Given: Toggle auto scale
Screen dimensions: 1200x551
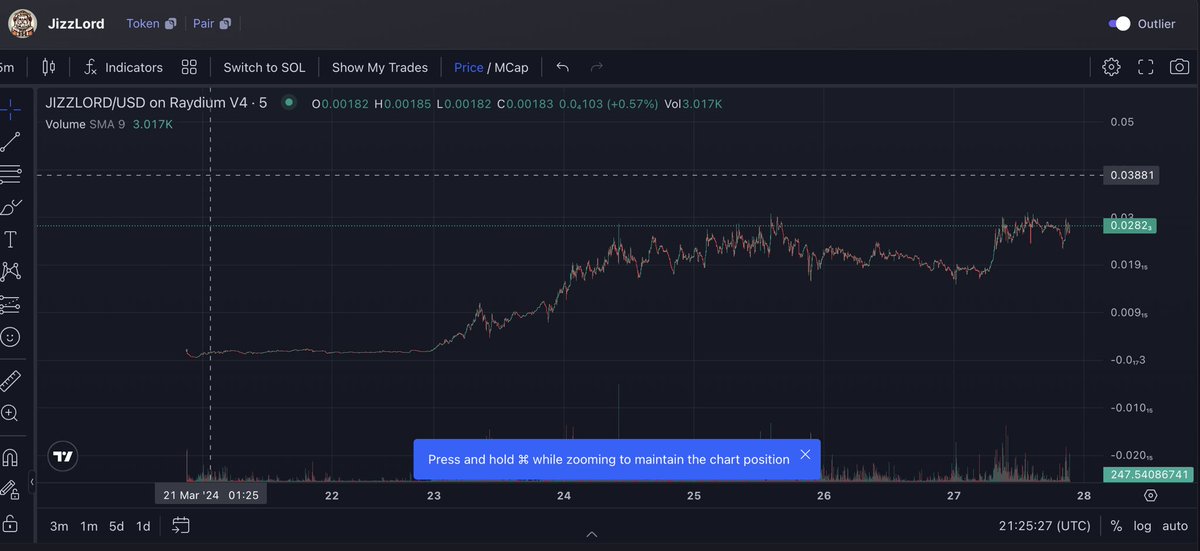Looking at the screenshot, I should coord(1174,526).
